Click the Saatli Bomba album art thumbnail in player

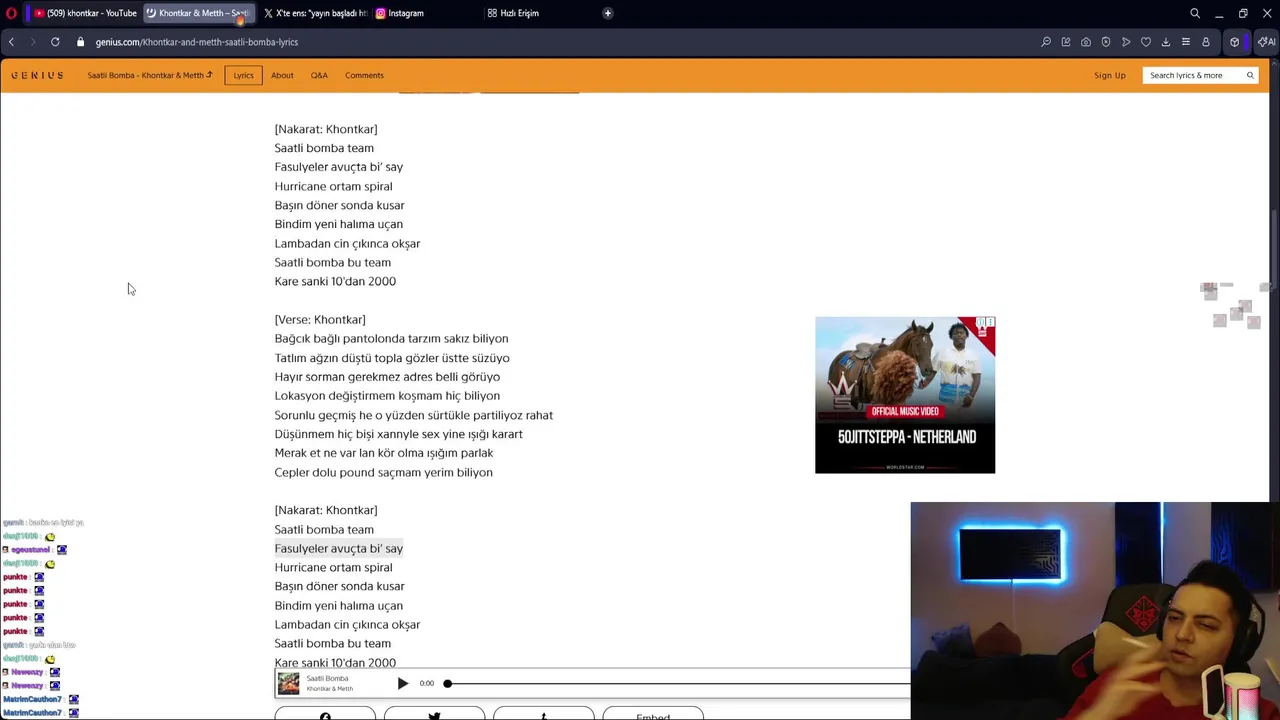288,683
